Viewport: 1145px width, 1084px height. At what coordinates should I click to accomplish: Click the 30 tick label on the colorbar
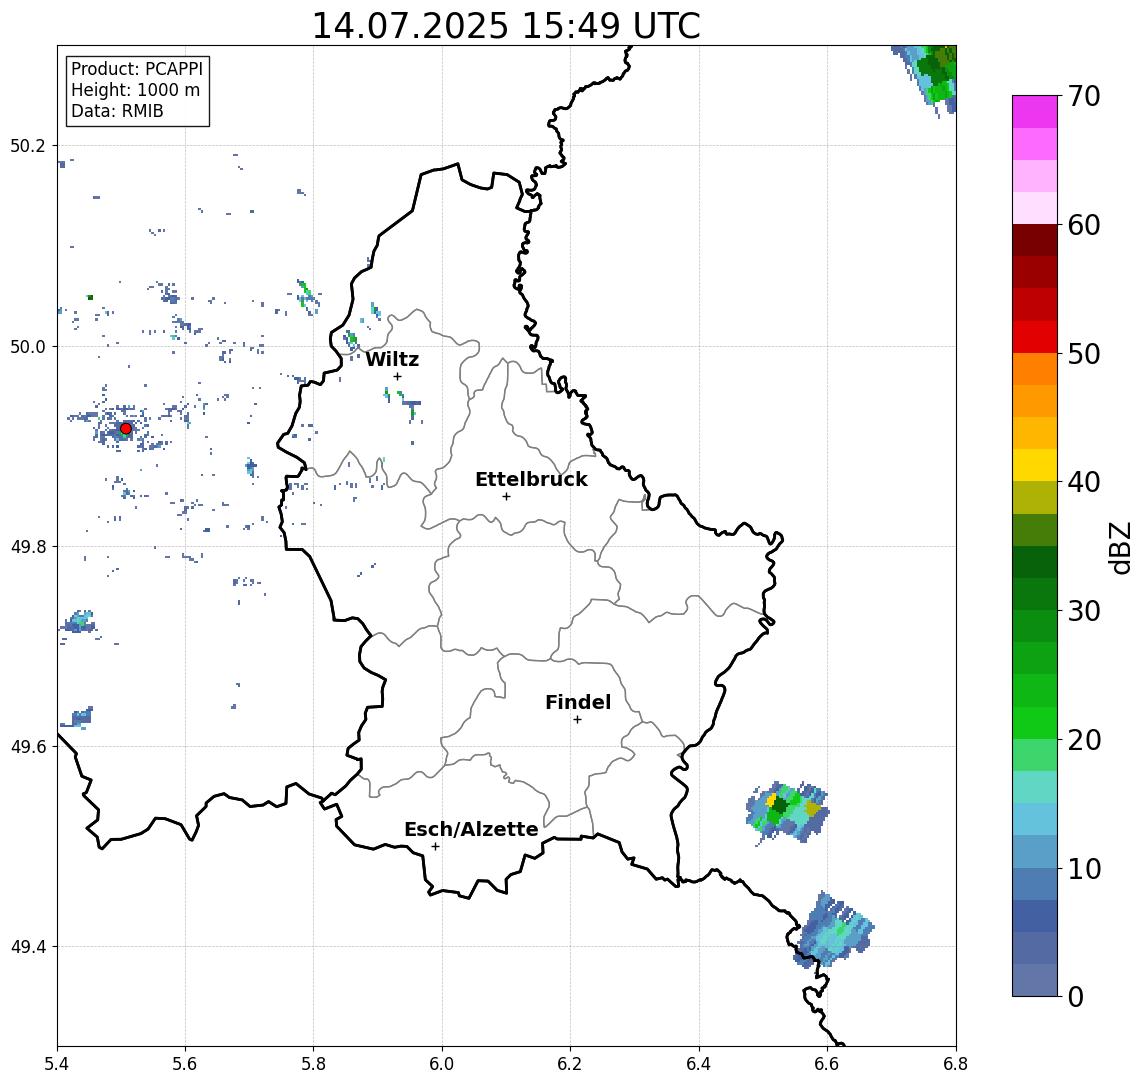click(1083, 611)
